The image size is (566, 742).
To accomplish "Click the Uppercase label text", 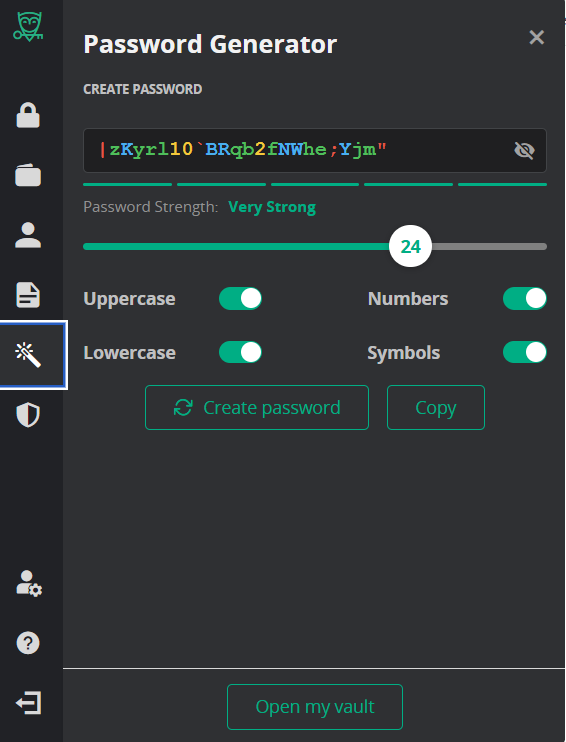I will (129, 299).
